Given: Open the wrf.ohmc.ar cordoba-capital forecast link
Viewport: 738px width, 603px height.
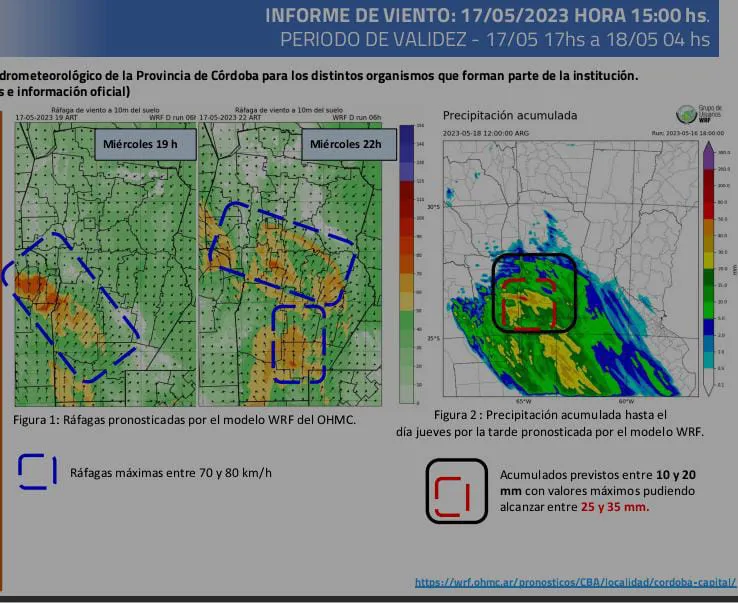Looking at the screenshot, I should click(573, 582).
